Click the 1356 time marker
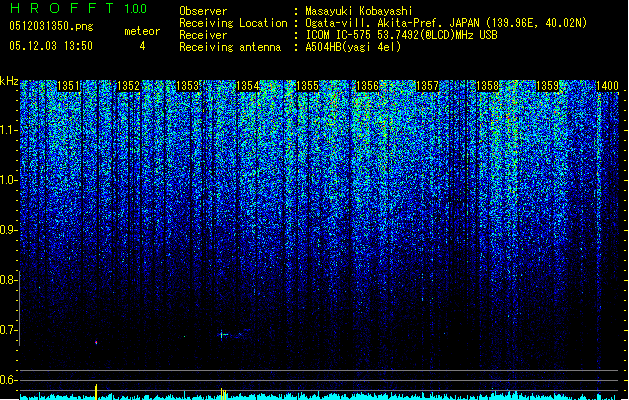The image size is (629, 400). [367, 86]
